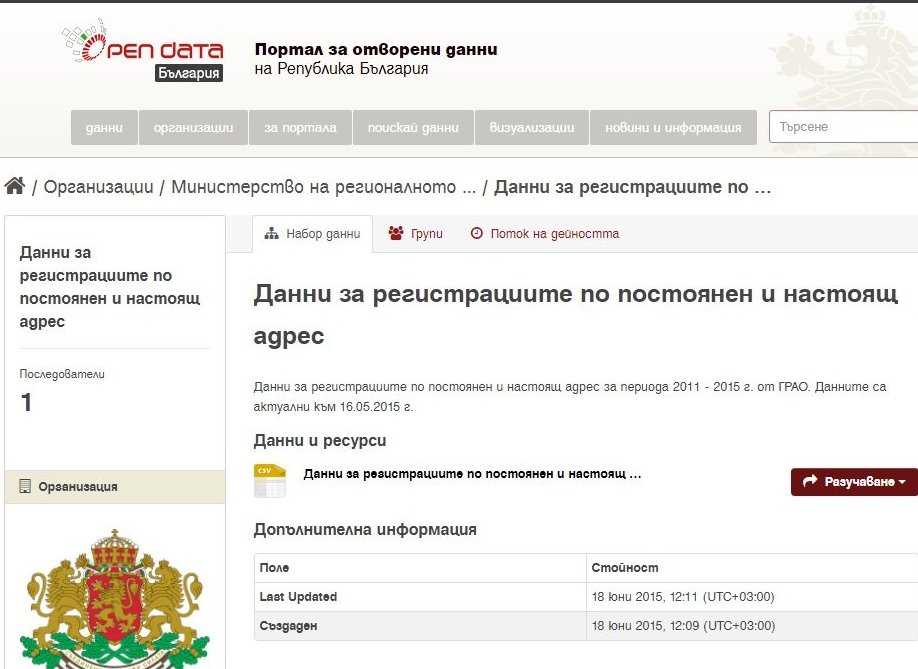Open resource link 'Данни за регистрациите по постоянен и настоящ ...'

coord(472,474)
